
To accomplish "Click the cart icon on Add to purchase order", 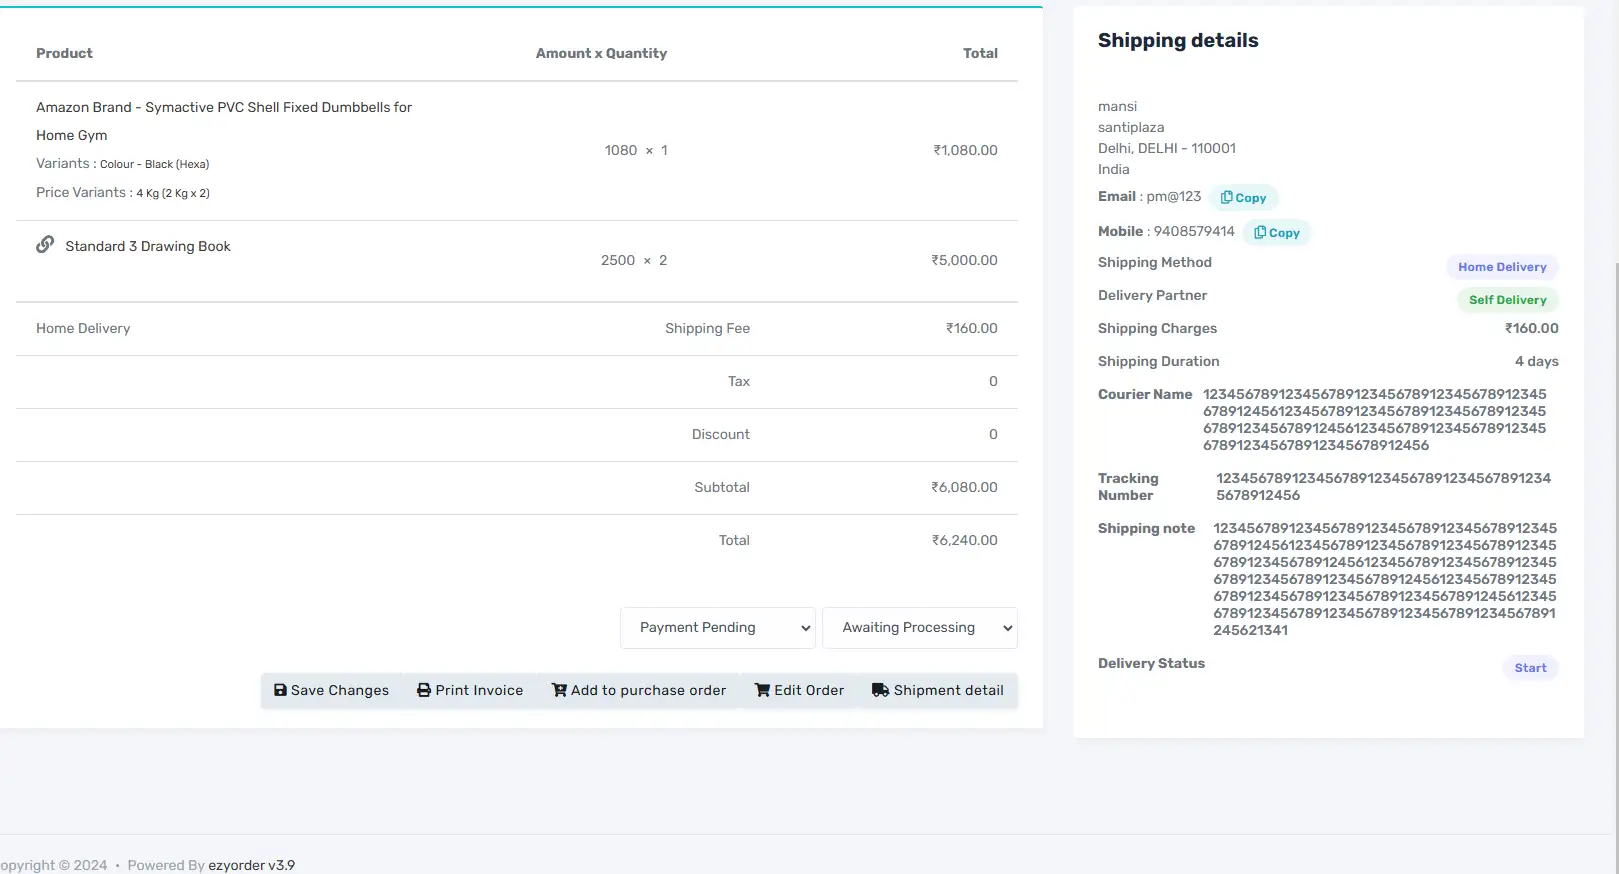I will click(559, 690).
